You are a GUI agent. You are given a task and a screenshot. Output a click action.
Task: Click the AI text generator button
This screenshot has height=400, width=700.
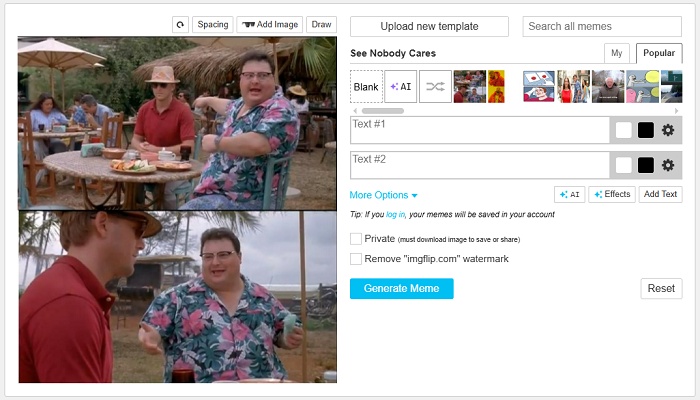point(569,195)
